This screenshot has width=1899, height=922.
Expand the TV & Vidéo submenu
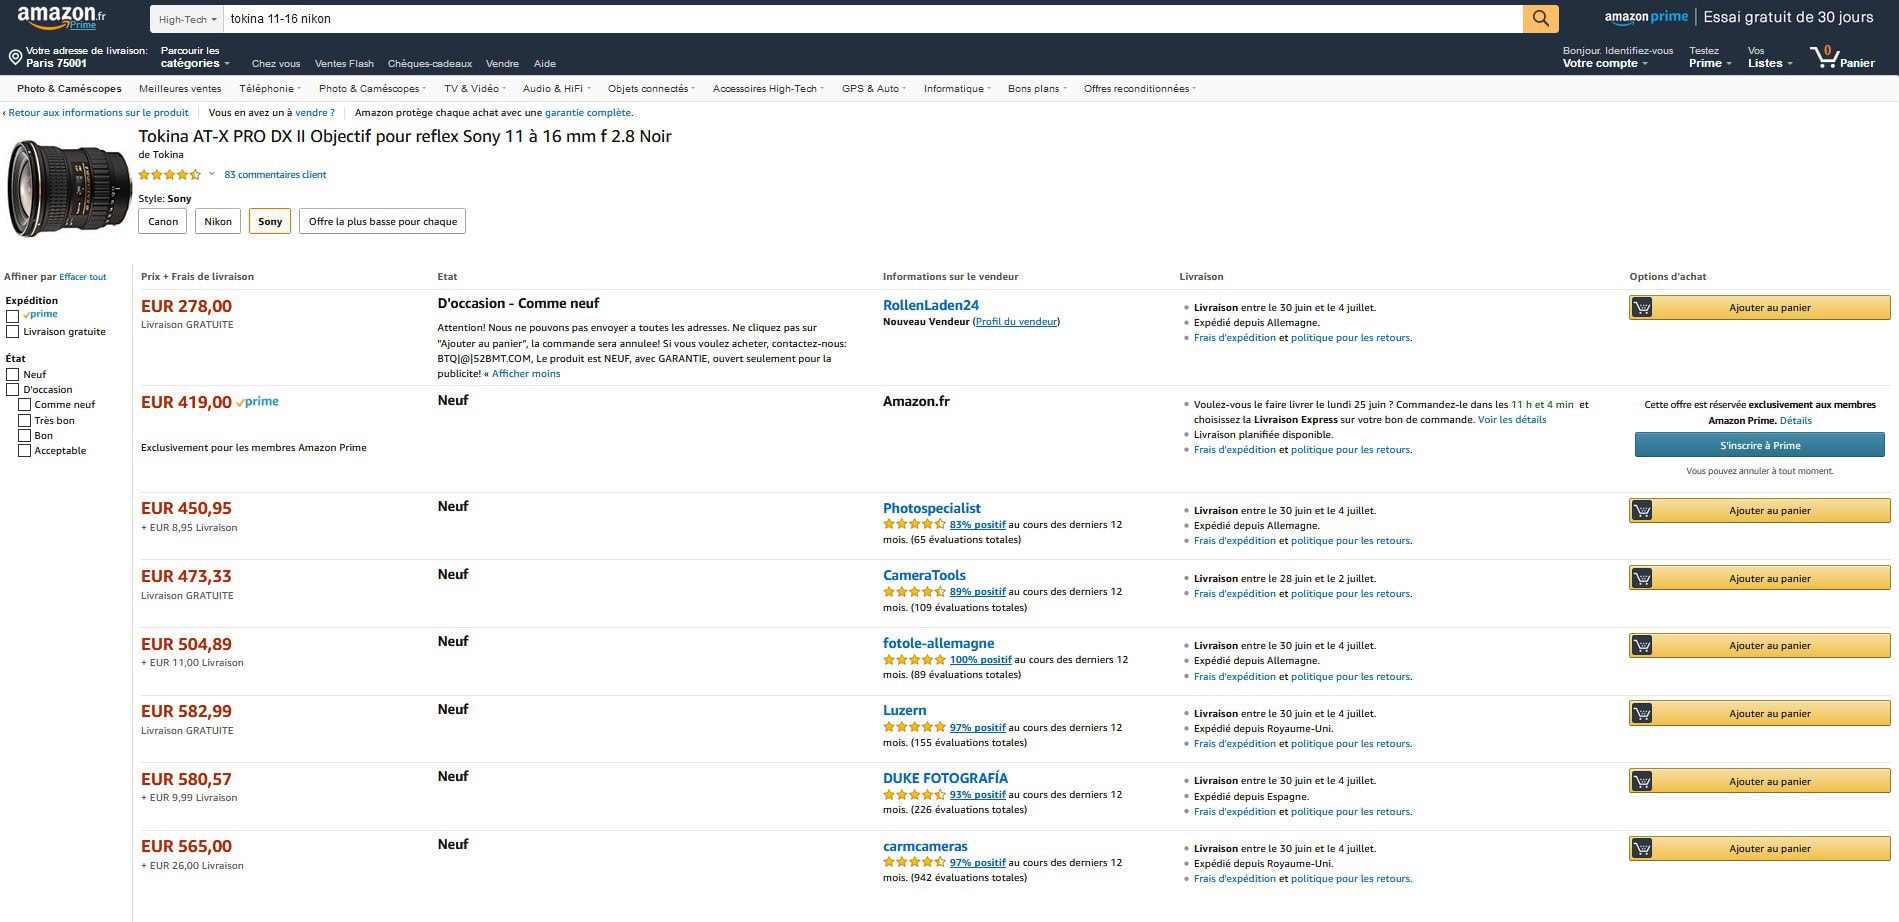[x=475, y=89]
